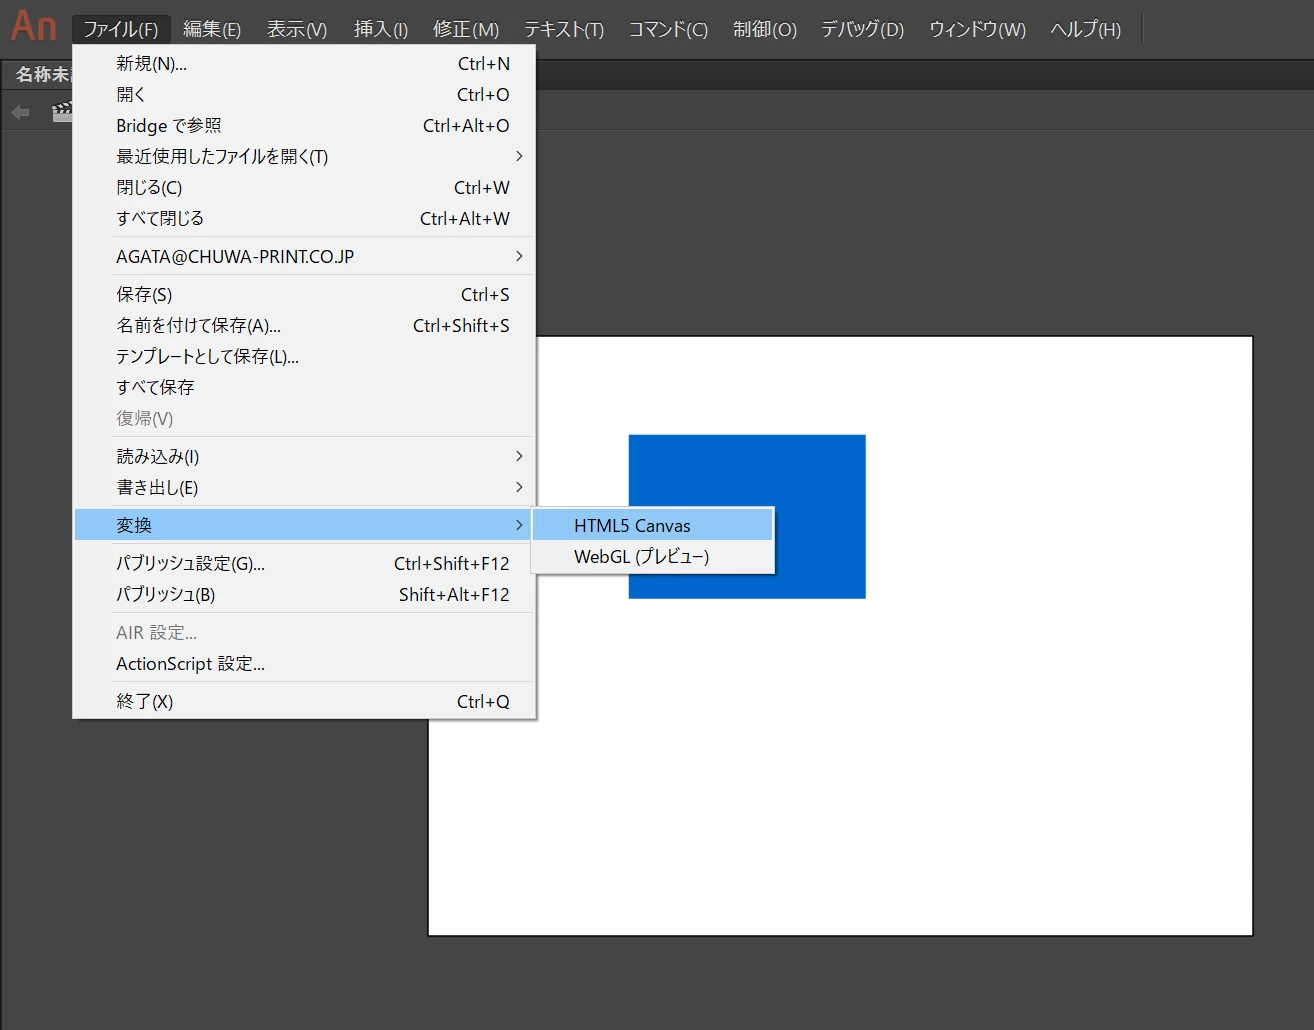Open the ウィンドウ(W) menu
The image size is (1314, 1030).
[977, 29]
